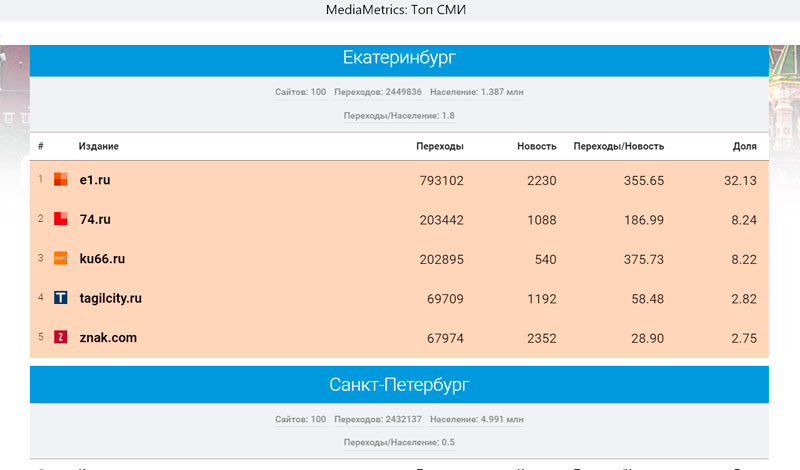
Task: Click the 8.24 share value
Action: [x=744, y=220]
